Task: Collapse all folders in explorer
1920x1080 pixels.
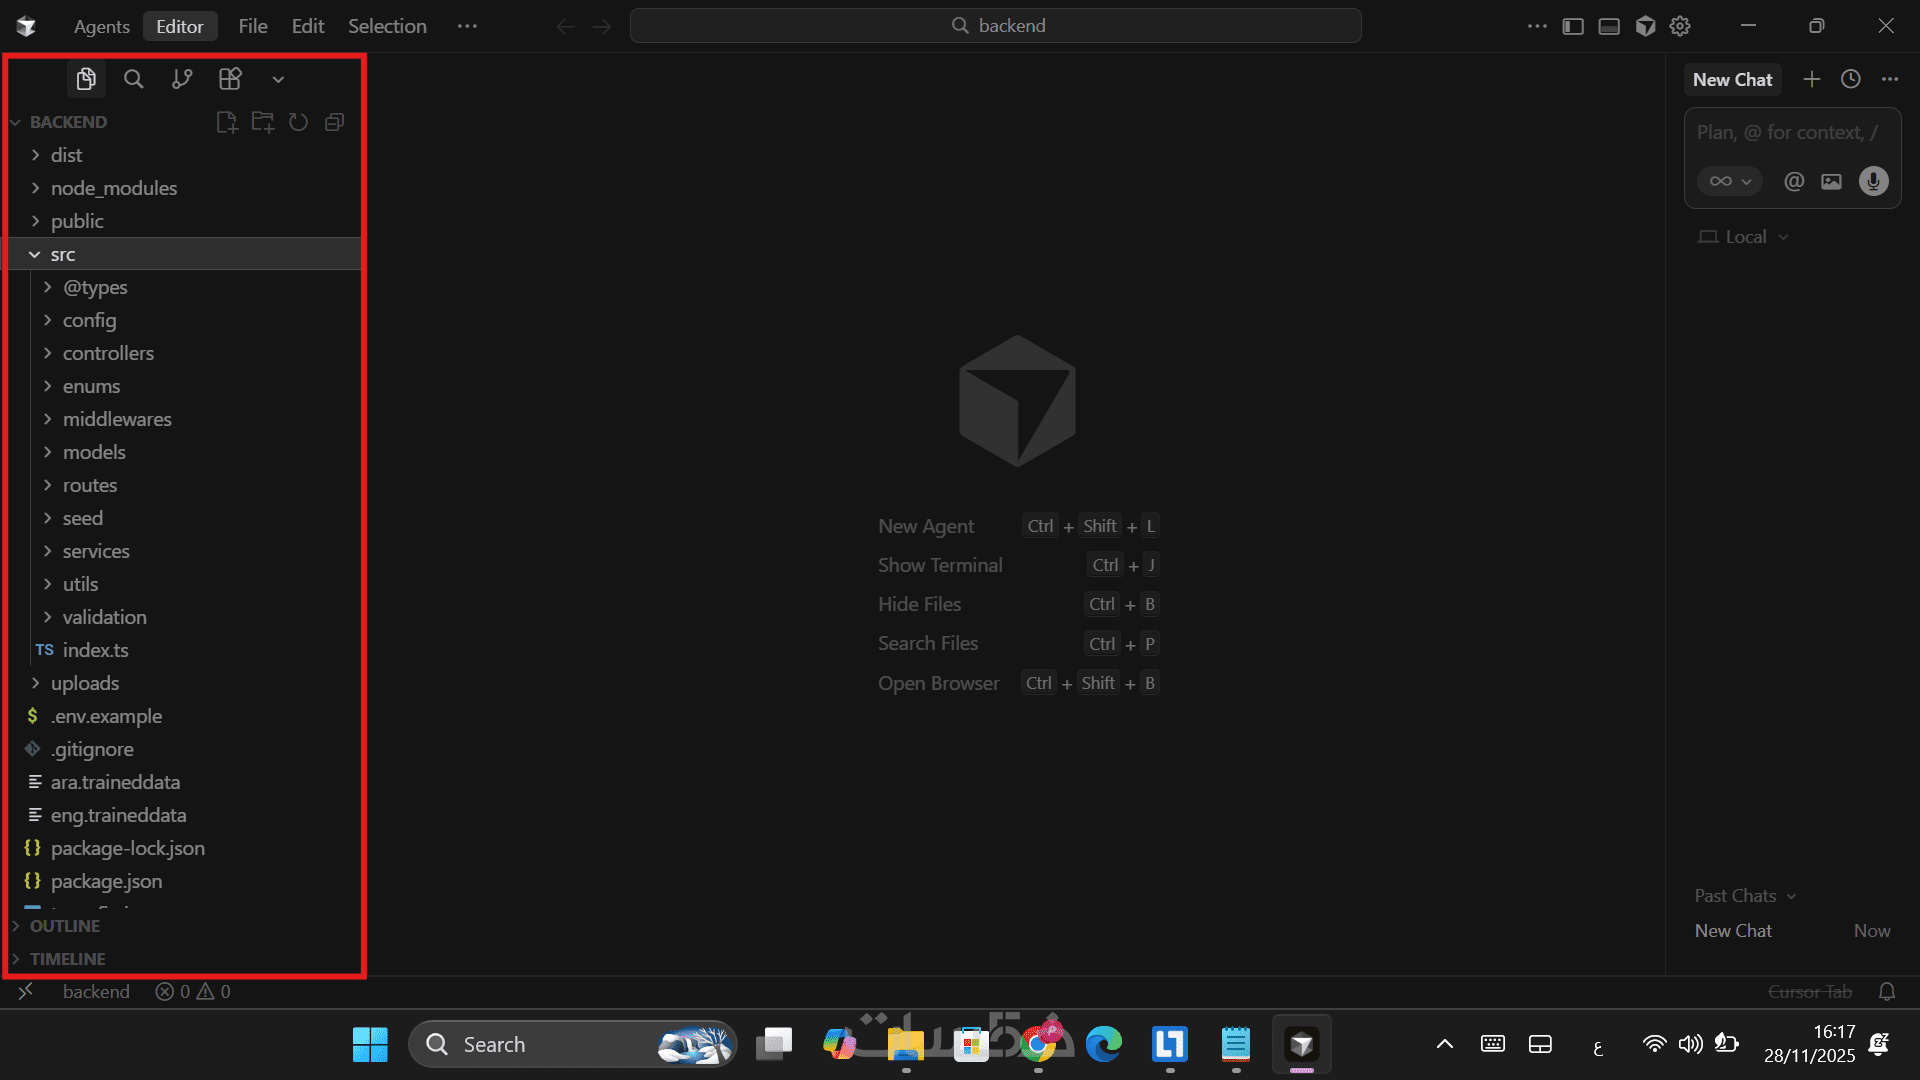Action: [x=335, y=122]
